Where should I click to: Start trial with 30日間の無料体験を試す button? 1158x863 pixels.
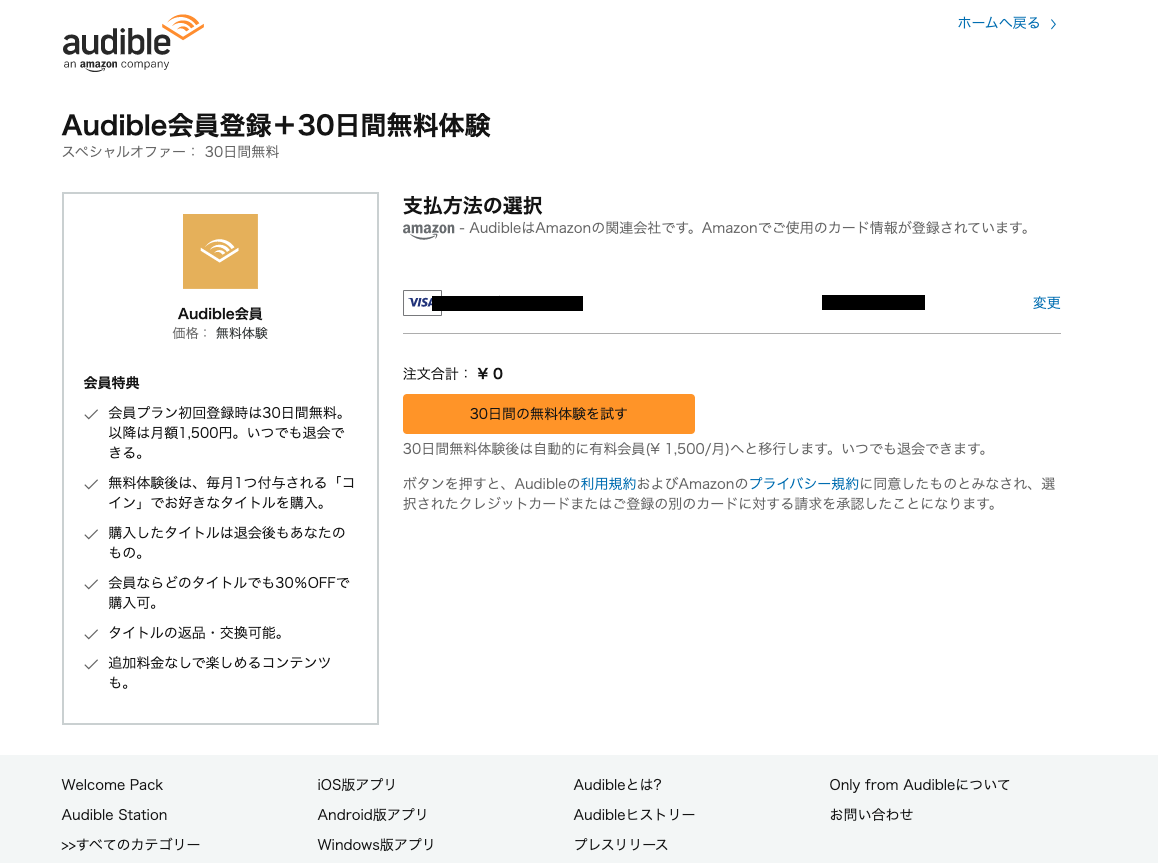pos(549,413)
